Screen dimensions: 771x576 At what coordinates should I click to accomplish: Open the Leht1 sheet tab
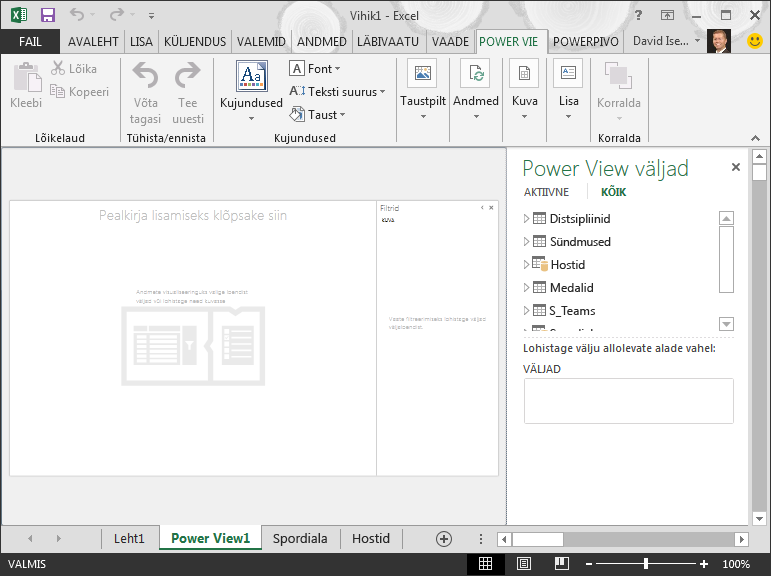(129, 539)
